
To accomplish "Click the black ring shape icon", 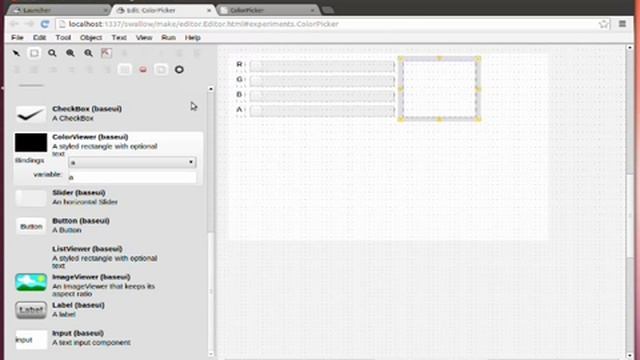I will coord(179,69).
